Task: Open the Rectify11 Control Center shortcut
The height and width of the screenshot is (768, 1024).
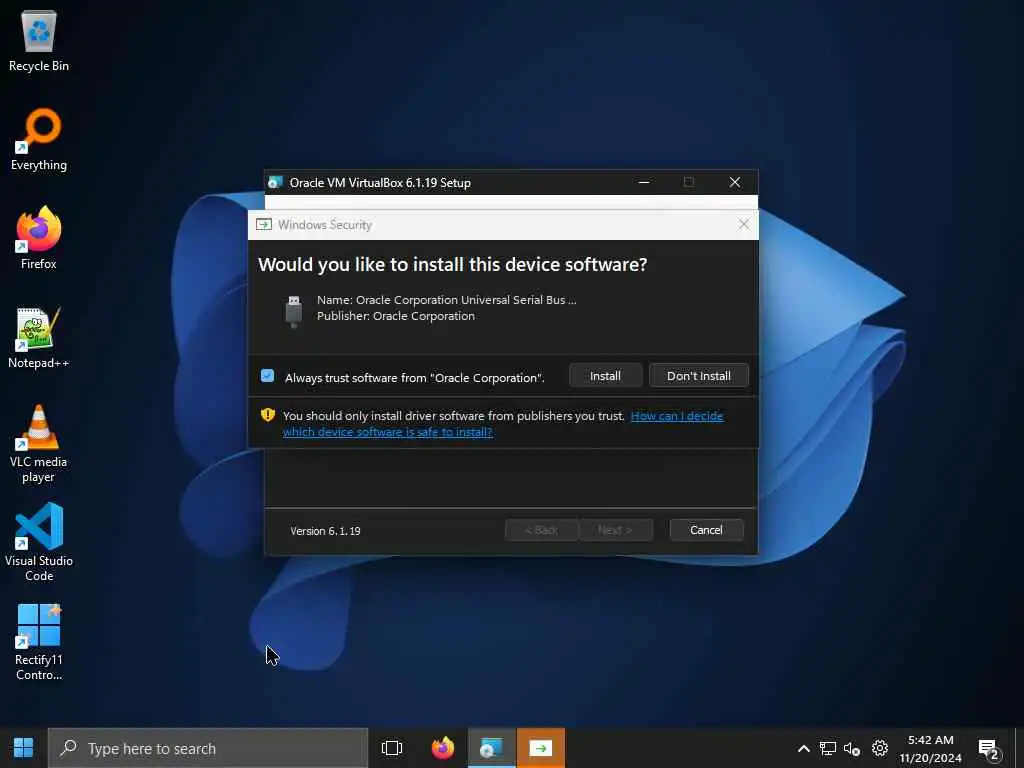Action: coord(39,642)
